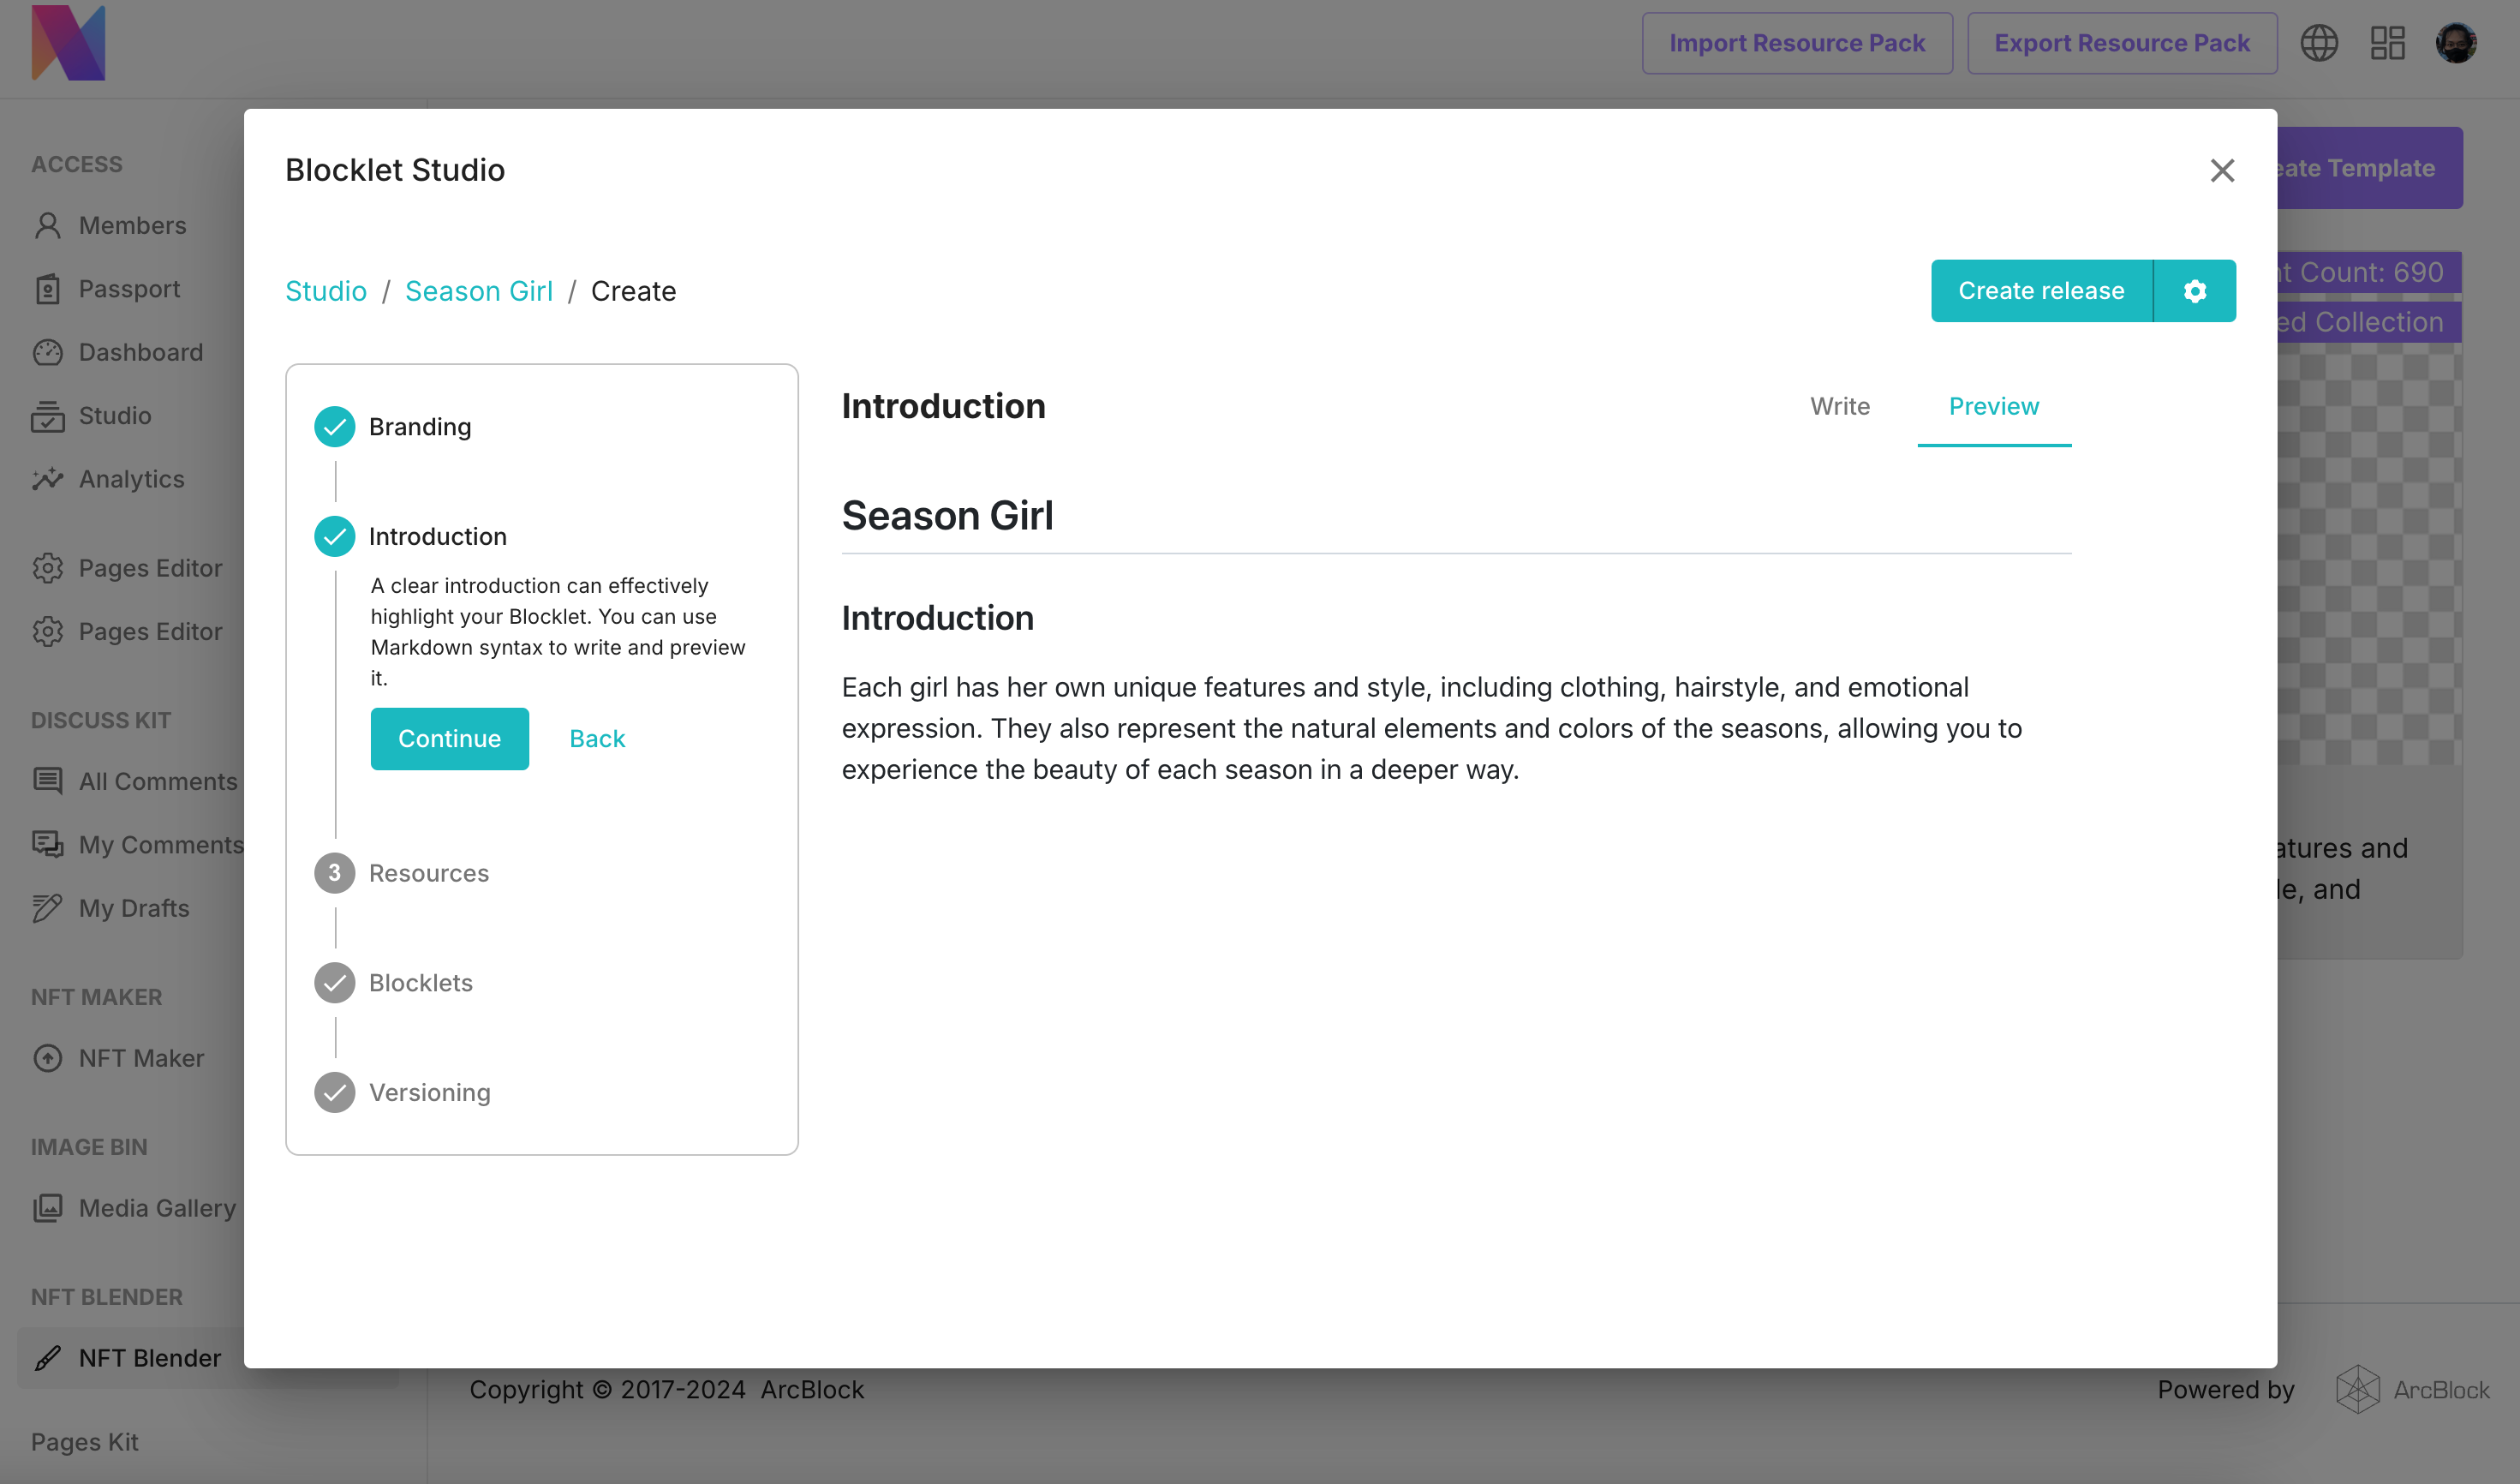This screenshot has height=1484, width=2520.
Task: Click the Create release button
Action: pos(2041,291)
